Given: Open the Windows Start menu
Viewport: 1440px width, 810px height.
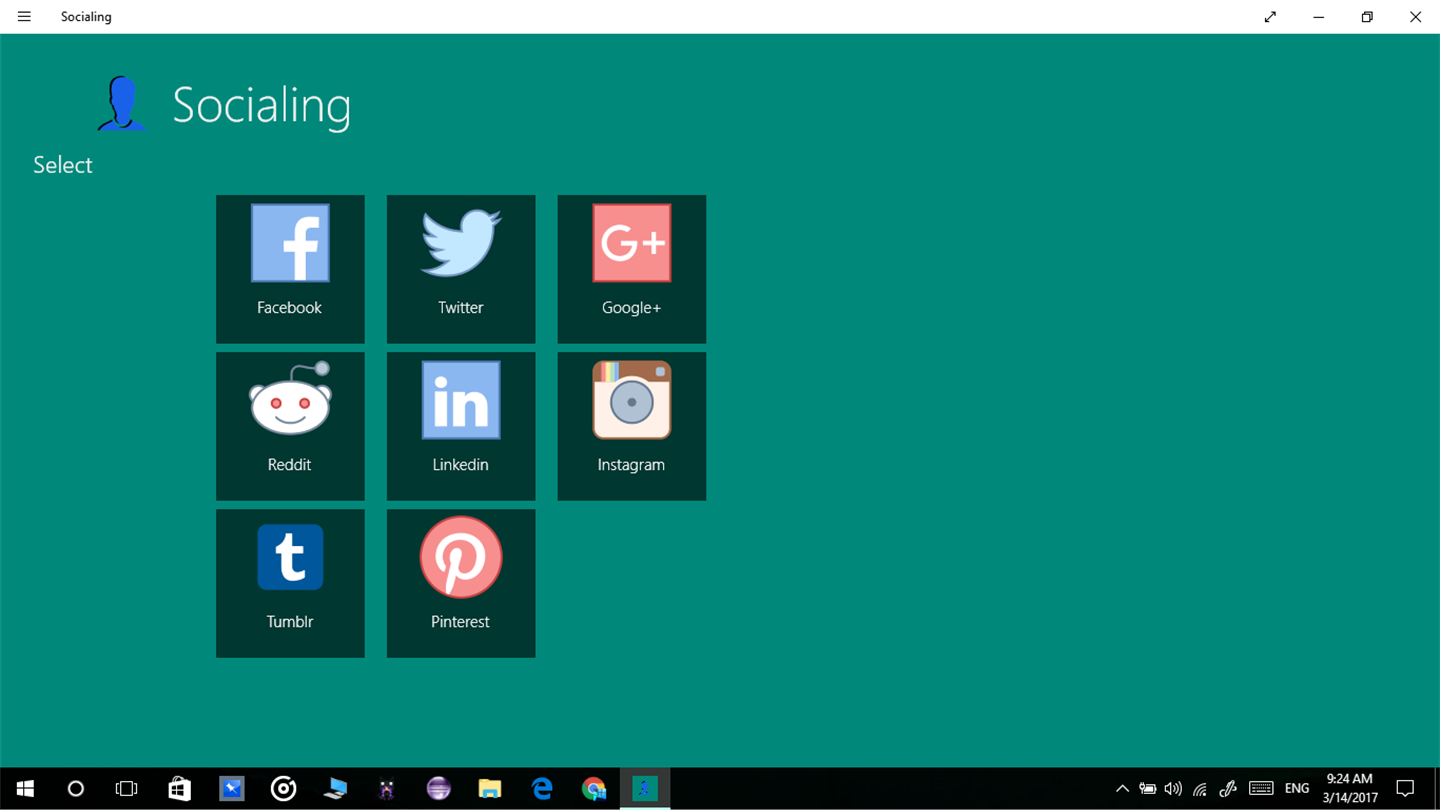Looking at the screenshot, I should point(25,789).
